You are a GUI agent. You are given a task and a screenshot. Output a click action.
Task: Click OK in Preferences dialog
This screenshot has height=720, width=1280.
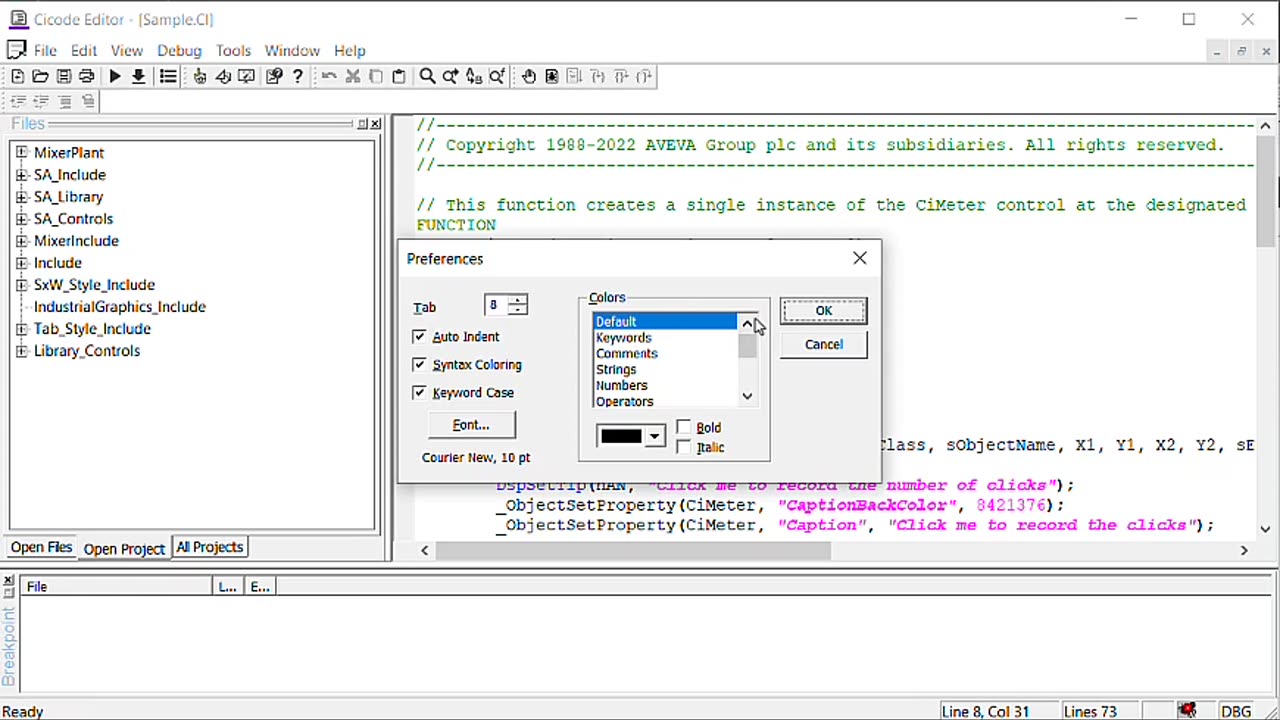click(823, 311)
